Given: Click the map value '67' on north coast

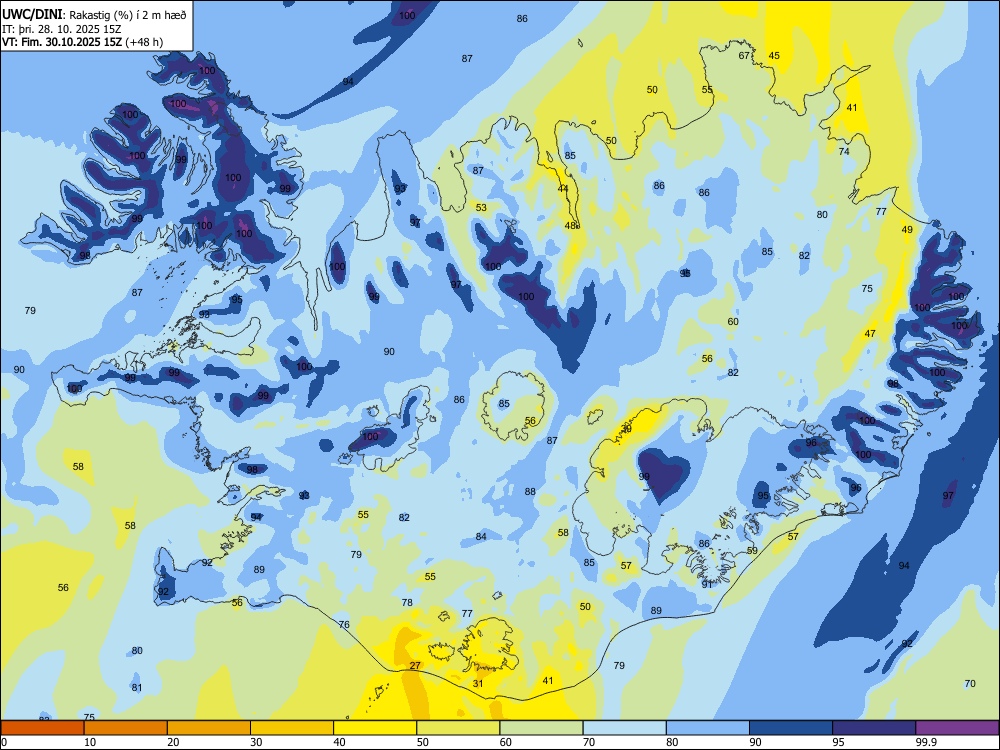Looking at the screenshot, I should (x=744, y=55).
